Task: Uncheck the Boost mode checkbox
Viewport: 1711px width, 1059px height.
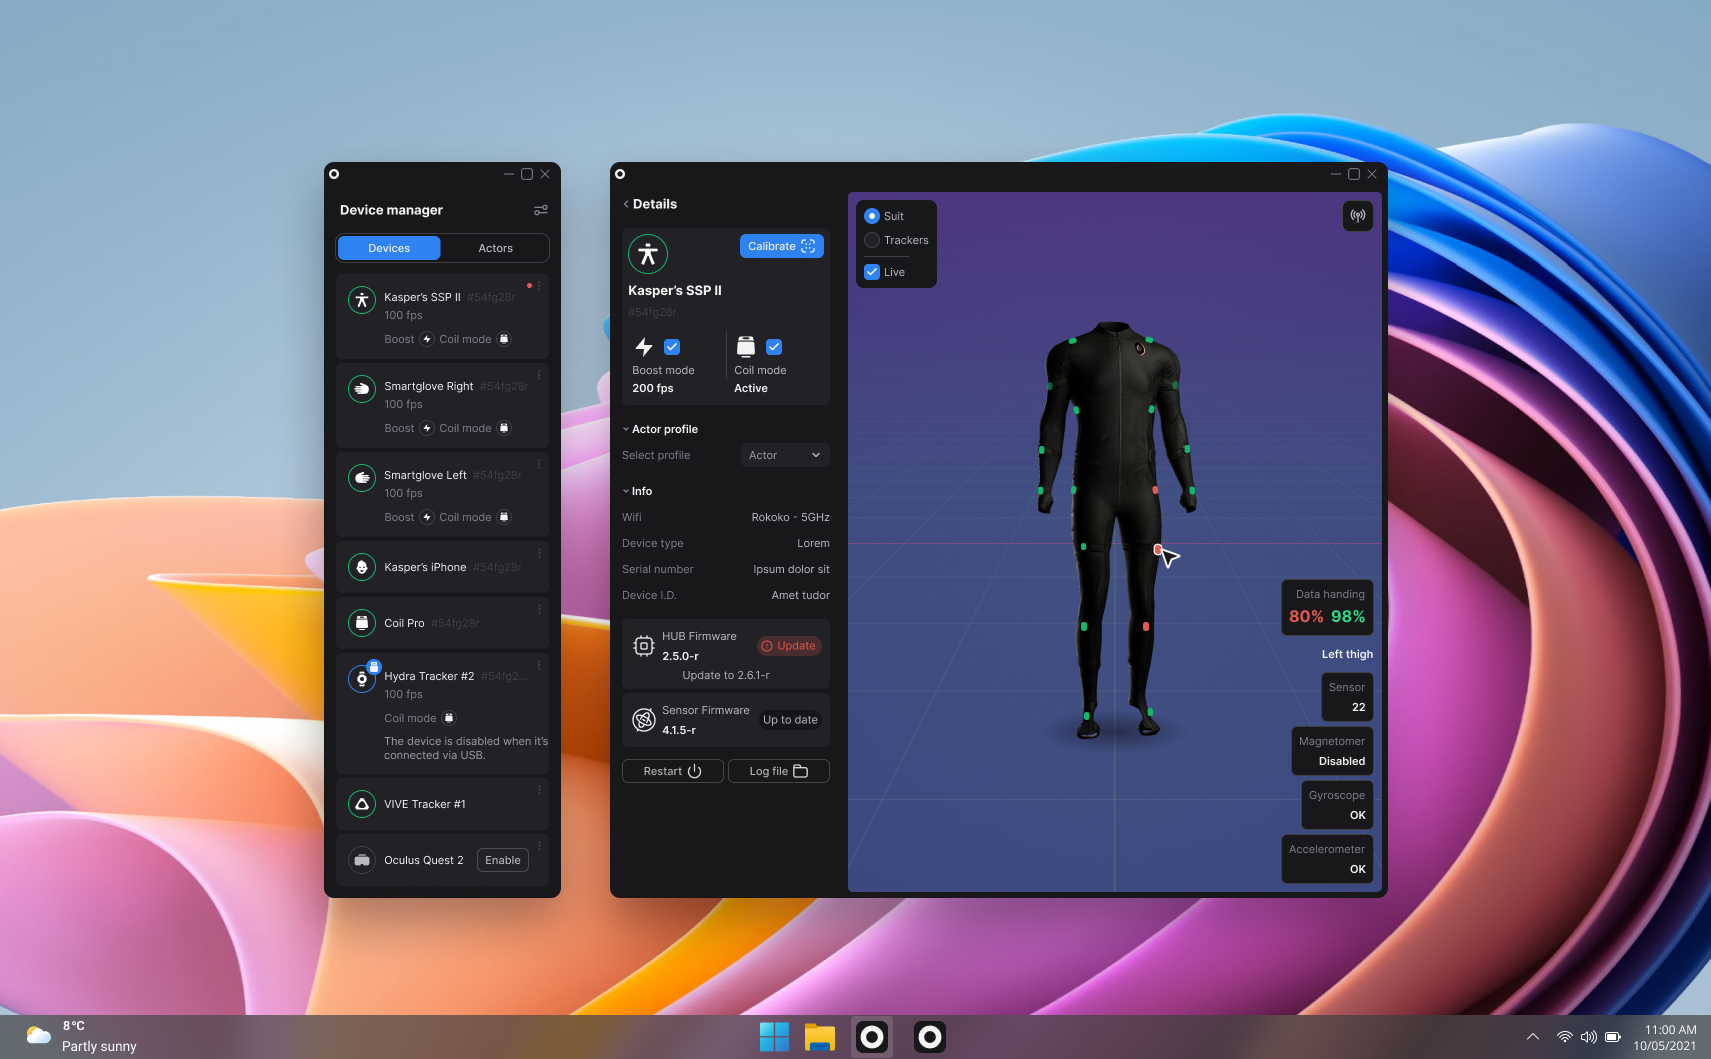Action: 672,347
